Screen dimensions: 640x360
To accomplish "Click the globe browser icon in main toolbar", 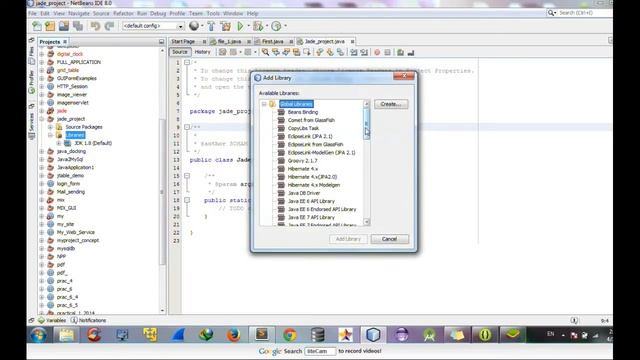I will [194, 26].
